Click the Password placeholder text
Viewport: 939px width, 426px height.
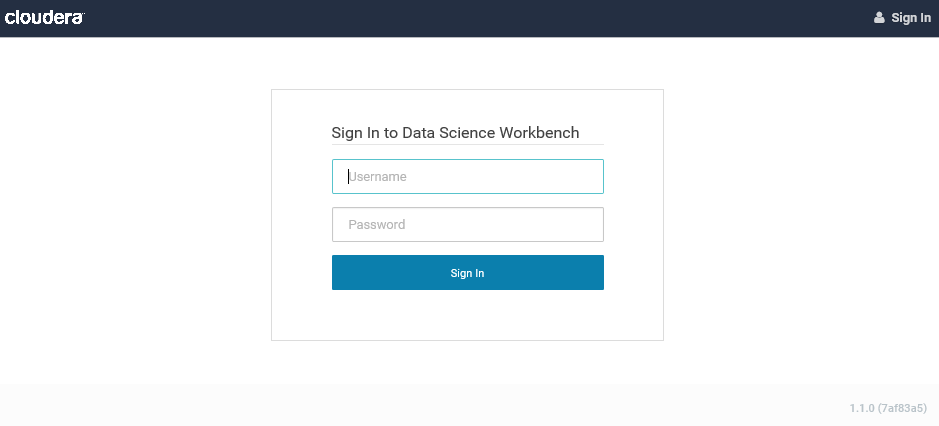point(377,225)
